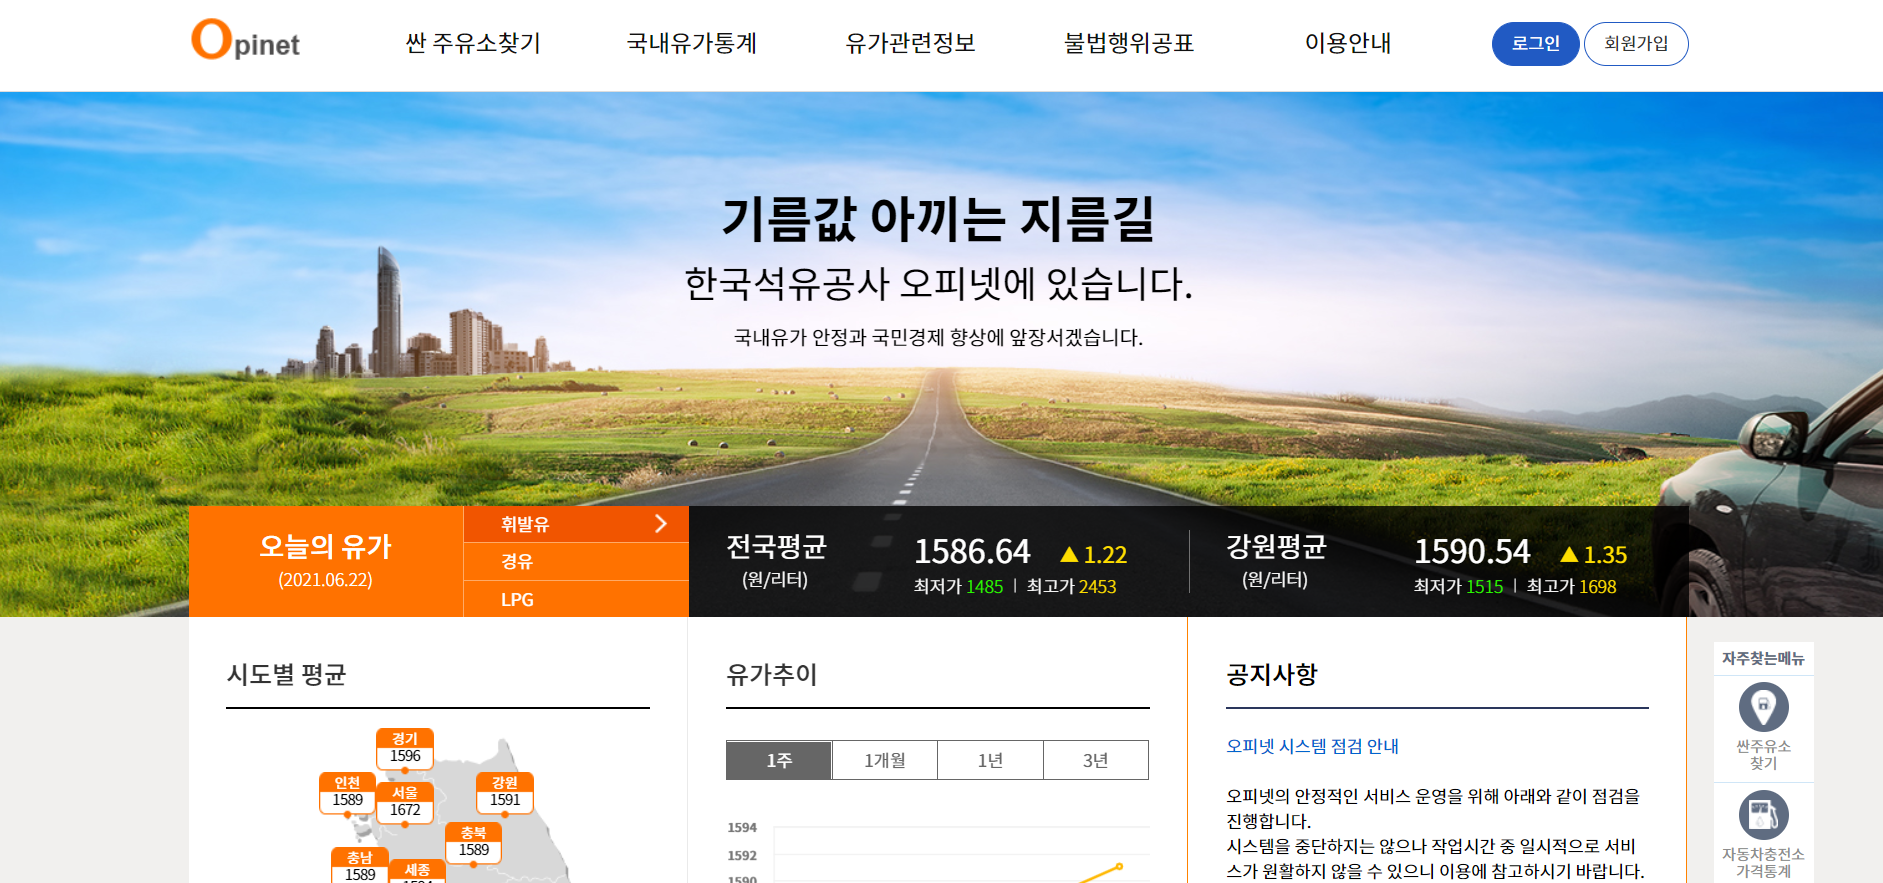Click the 강원평균 최고가 1698 value
The height and width of the screenshot is (883, 1883).
pos(1597,587)
